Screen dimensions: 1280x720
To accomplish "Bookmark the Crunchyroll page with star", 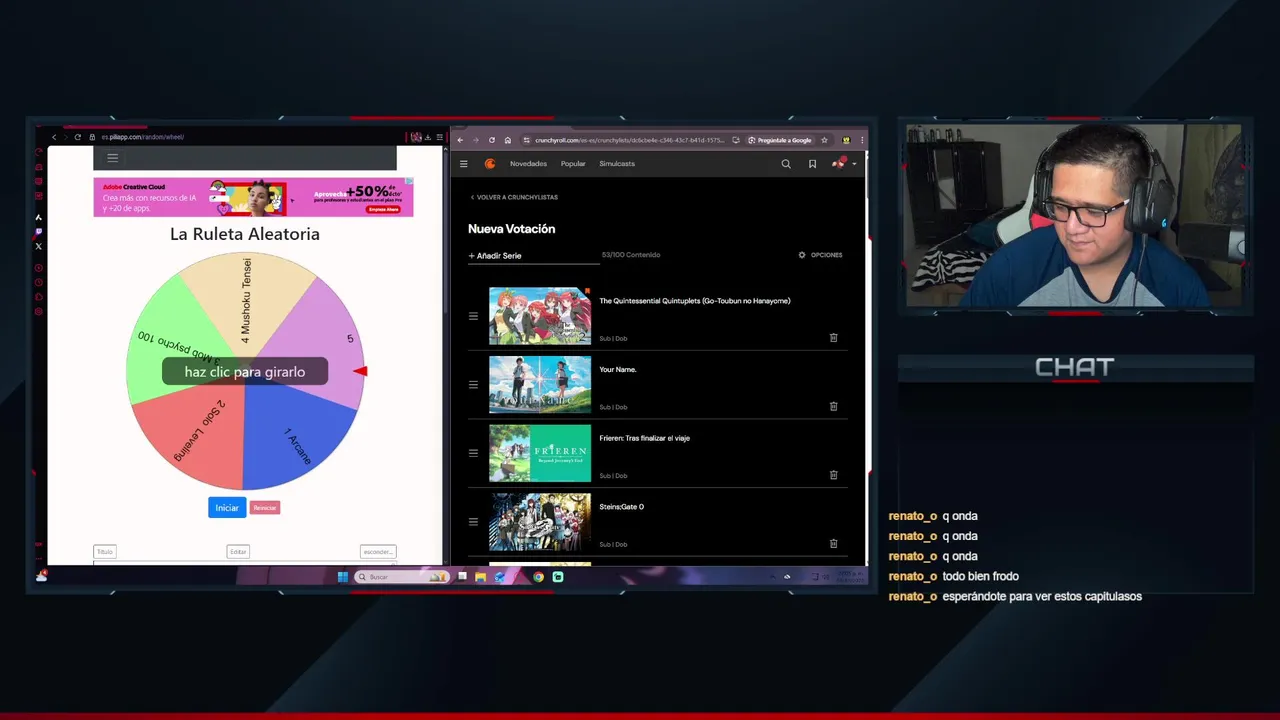I will coord(824,140).
